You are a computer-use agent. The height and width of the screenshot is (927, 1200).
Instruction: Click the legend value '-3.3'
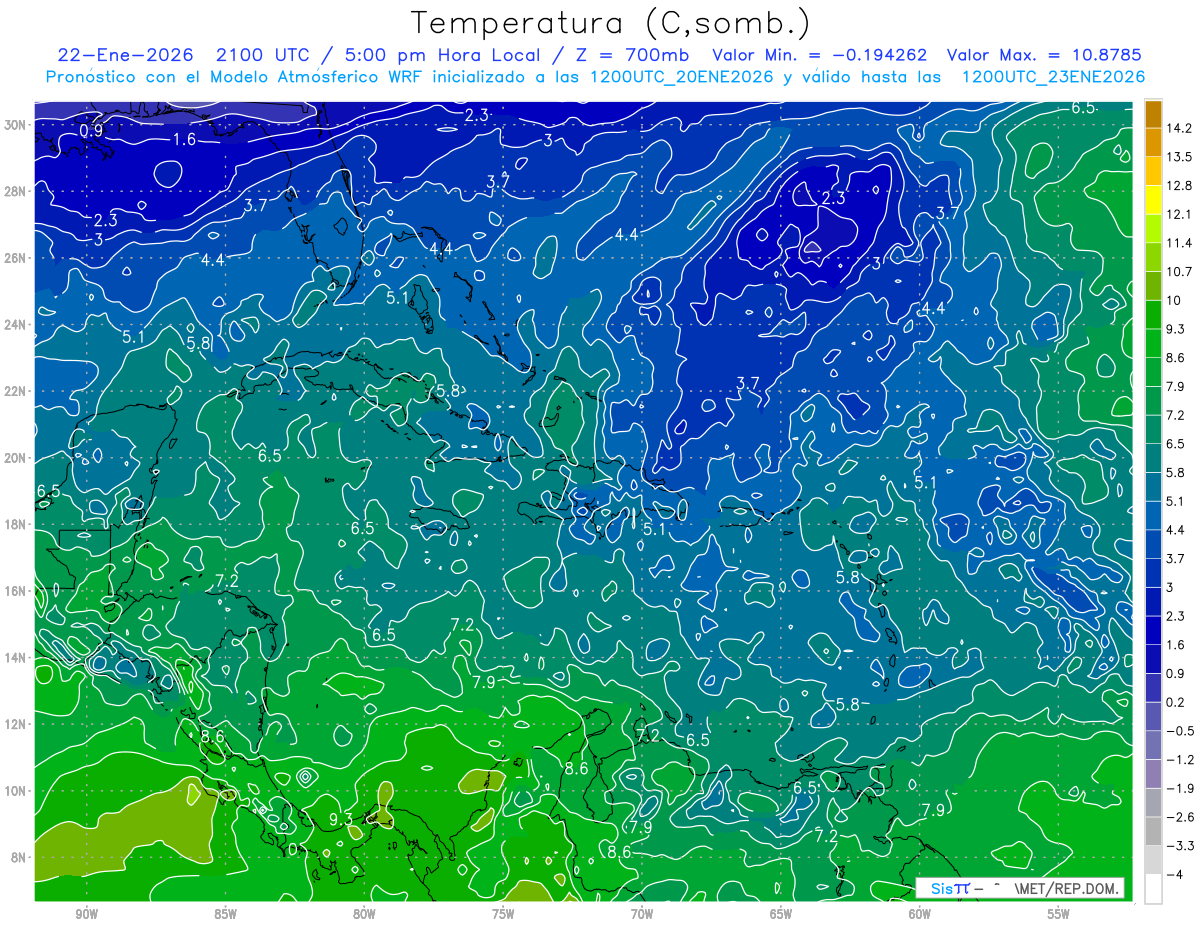[1178, 846]
